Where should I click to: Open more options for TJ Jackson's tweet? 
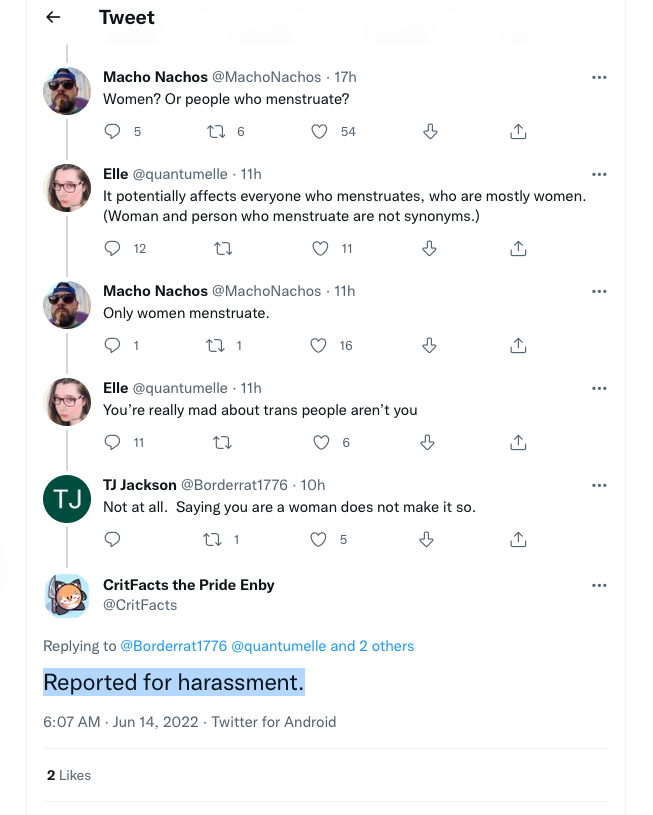tap(599, 485)
